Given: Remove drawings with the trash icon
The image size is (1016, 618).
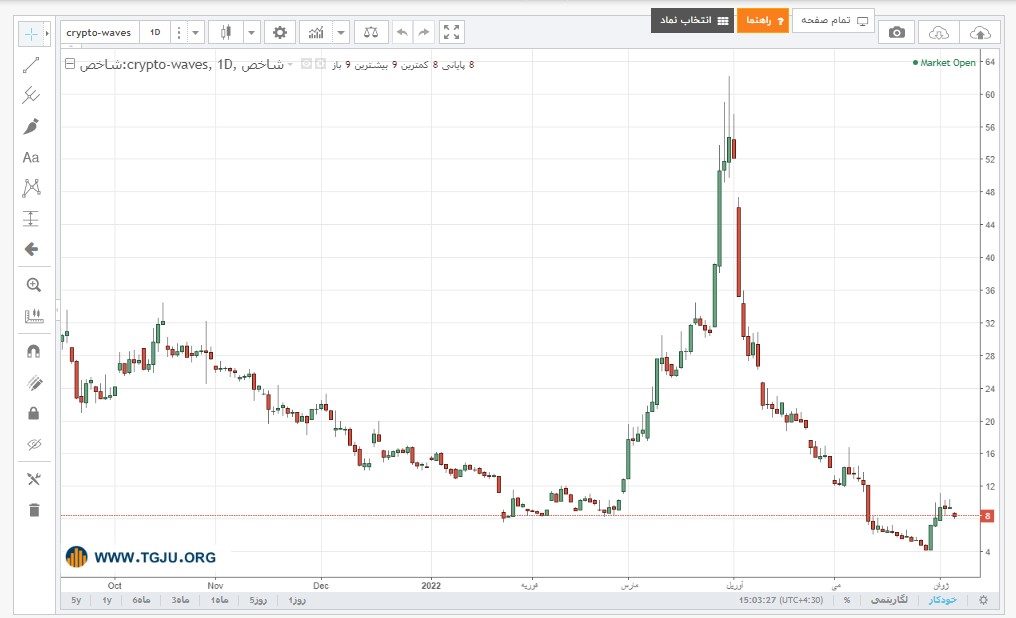Looking at the screenshot, I should pyautogui.click(x=34, y=510).
